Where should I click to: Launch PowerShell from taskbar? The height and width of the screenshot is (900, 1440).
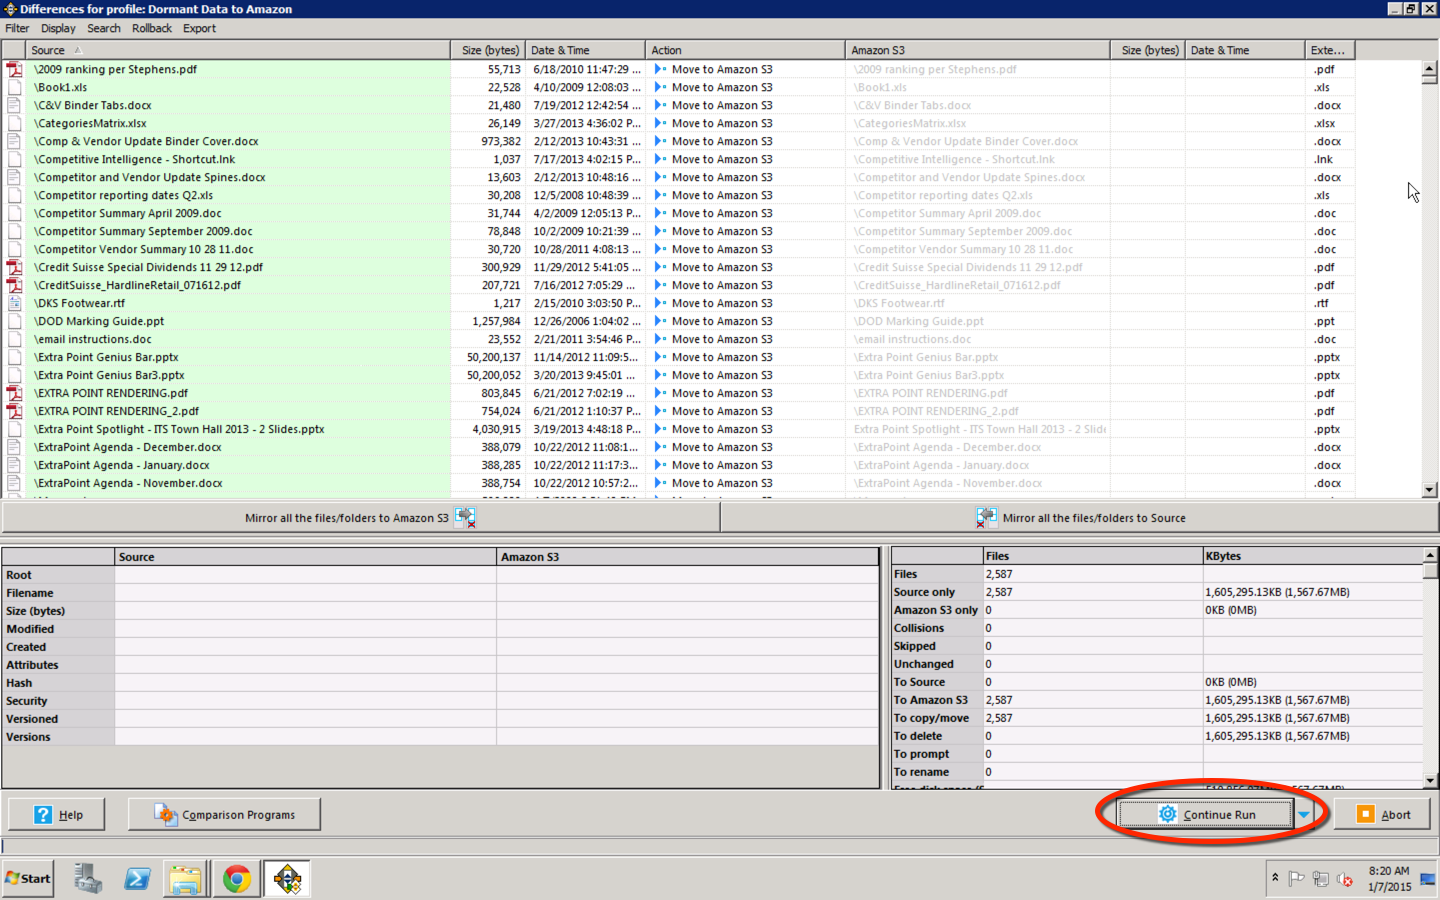click(x=137, y=878)
